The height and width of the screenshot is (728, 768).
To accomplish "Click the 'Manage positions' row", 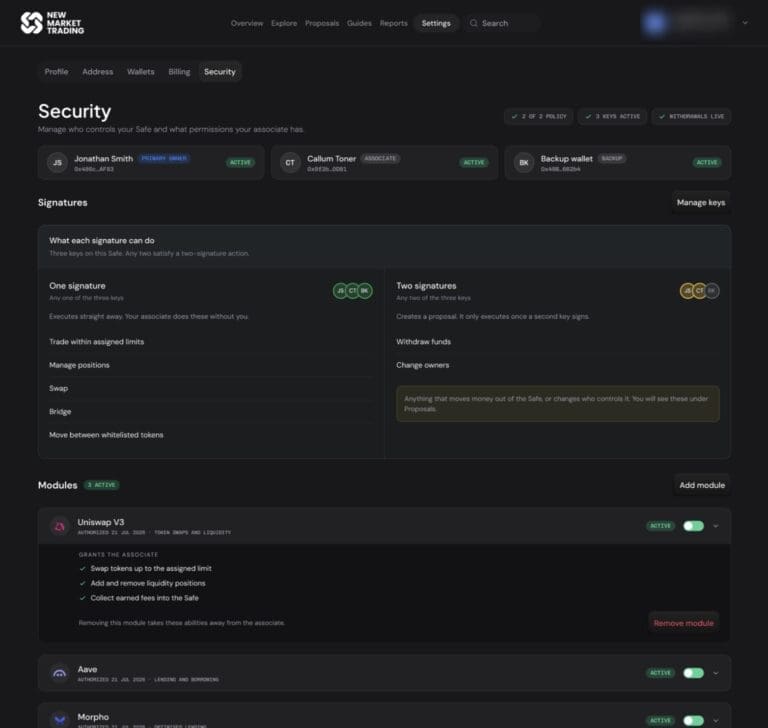I will tap(211, 365).
